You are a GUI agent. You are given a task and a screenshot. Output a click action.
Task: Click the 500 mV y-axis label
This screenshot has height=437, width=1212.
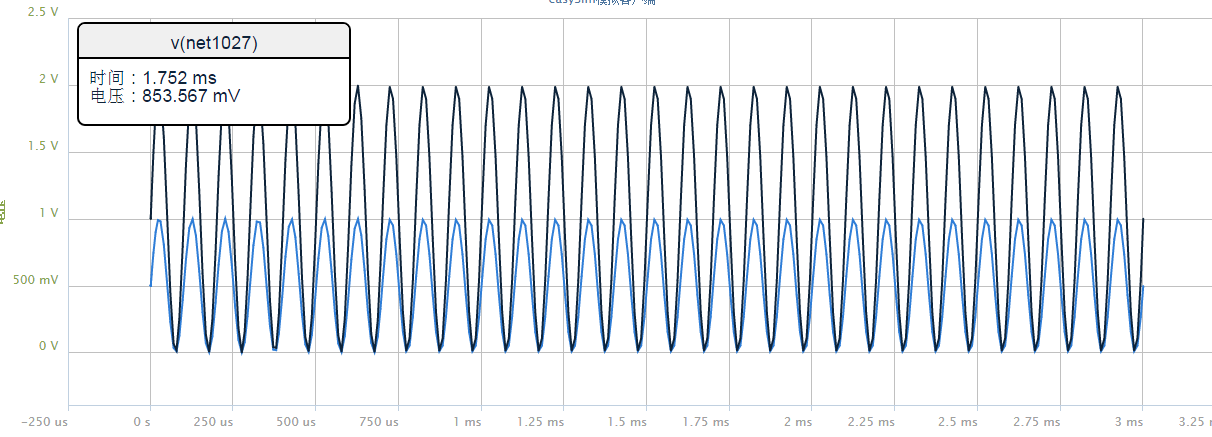coord(35,280)
